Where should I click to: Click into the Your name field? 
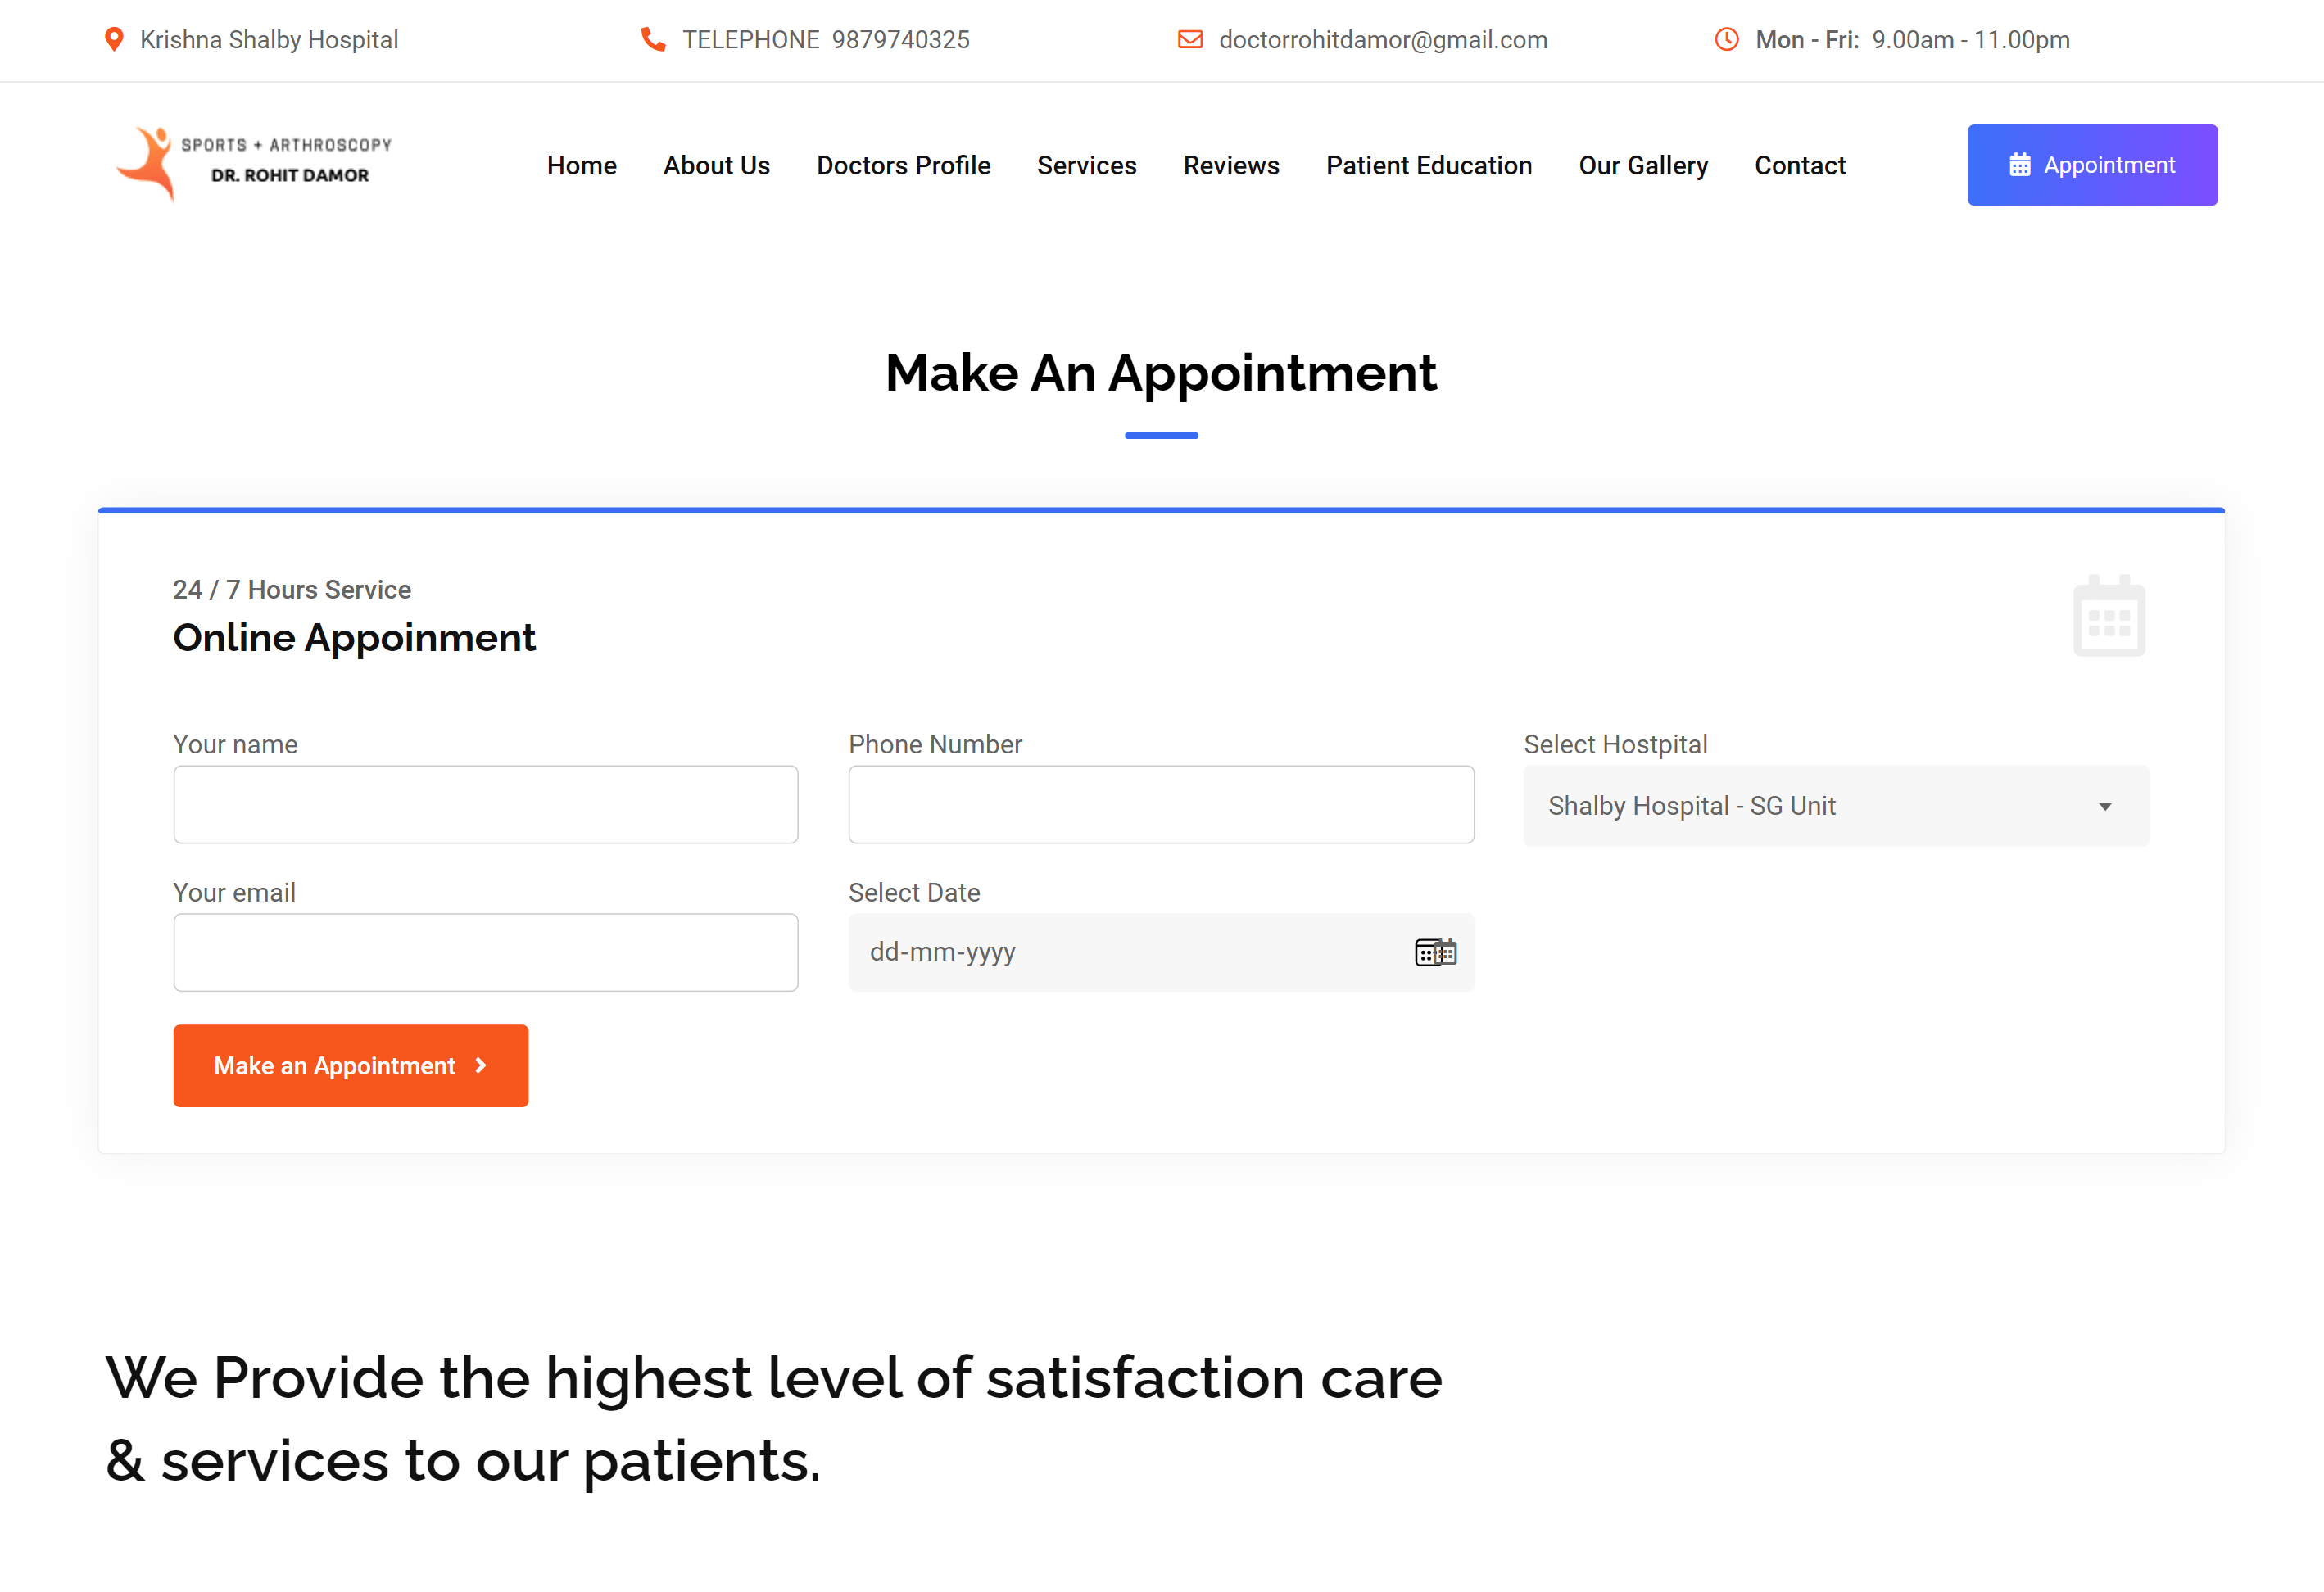pyautogui.click(x=486, y=805)
